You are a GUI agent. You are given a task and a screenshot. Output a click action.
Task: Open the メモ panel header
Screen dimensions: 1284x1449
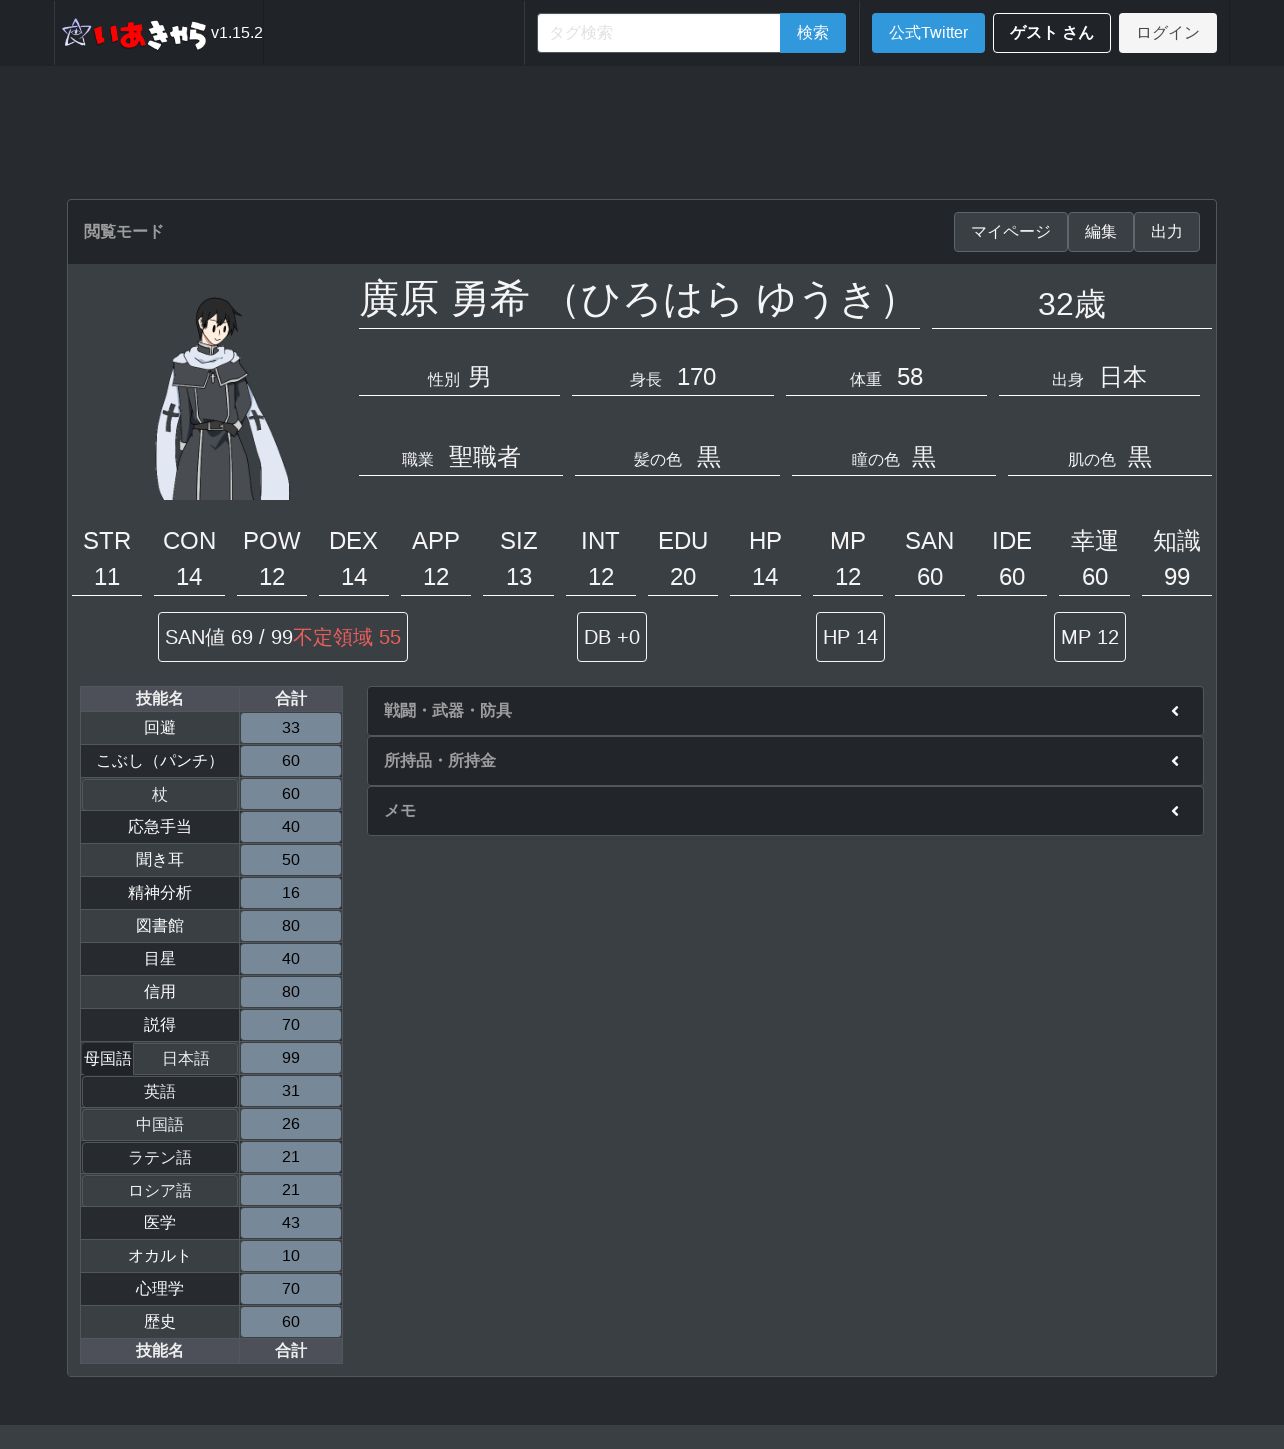785,811
